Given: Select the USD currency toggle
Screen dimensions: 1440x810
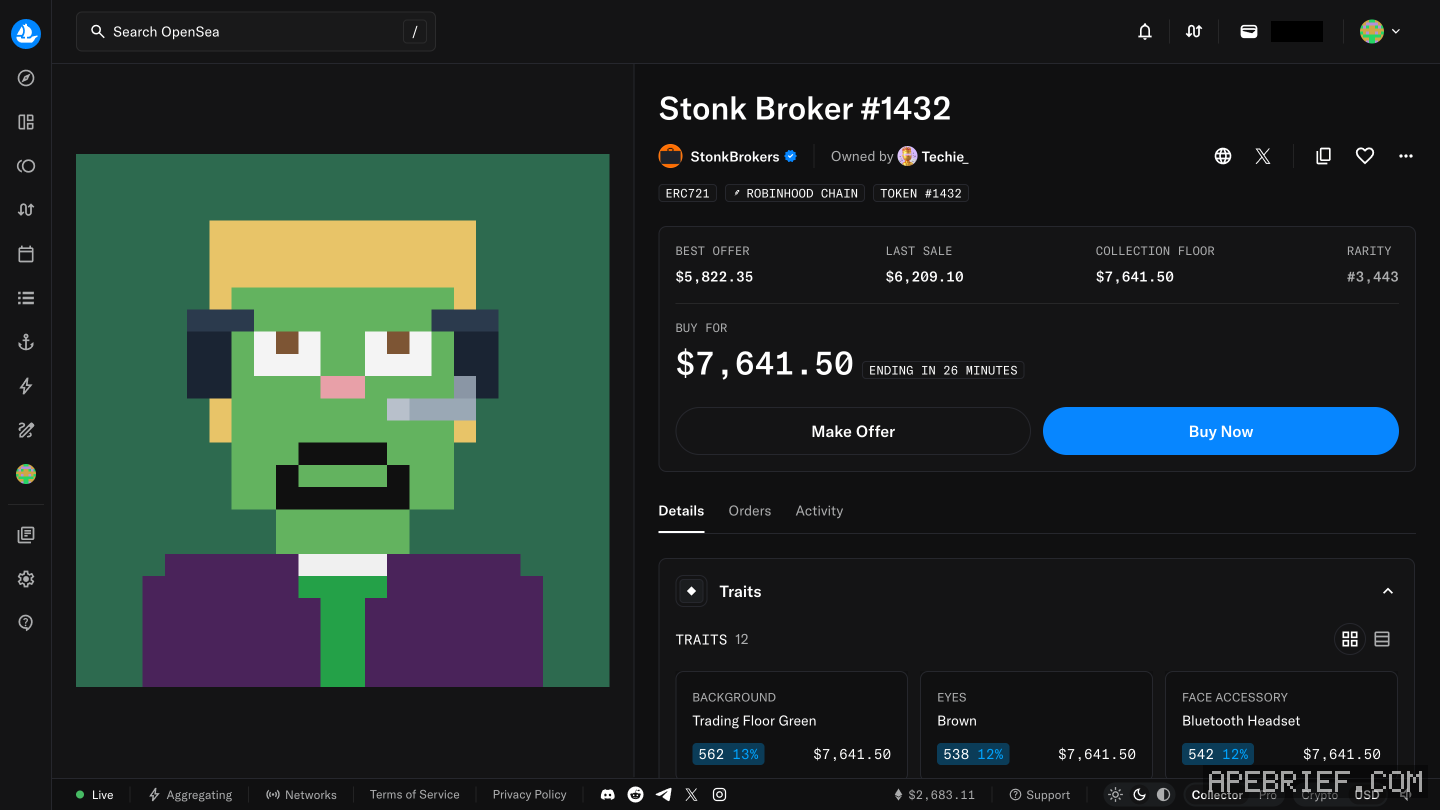Looking at the screenshot, I should click(1366, 795).
